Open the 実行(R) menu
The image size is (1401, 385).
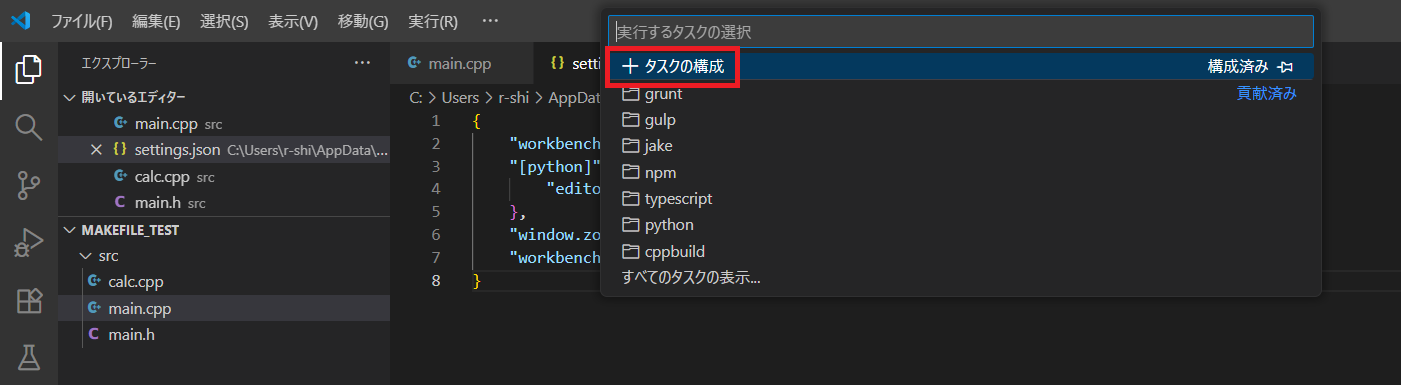coord(433,21)
